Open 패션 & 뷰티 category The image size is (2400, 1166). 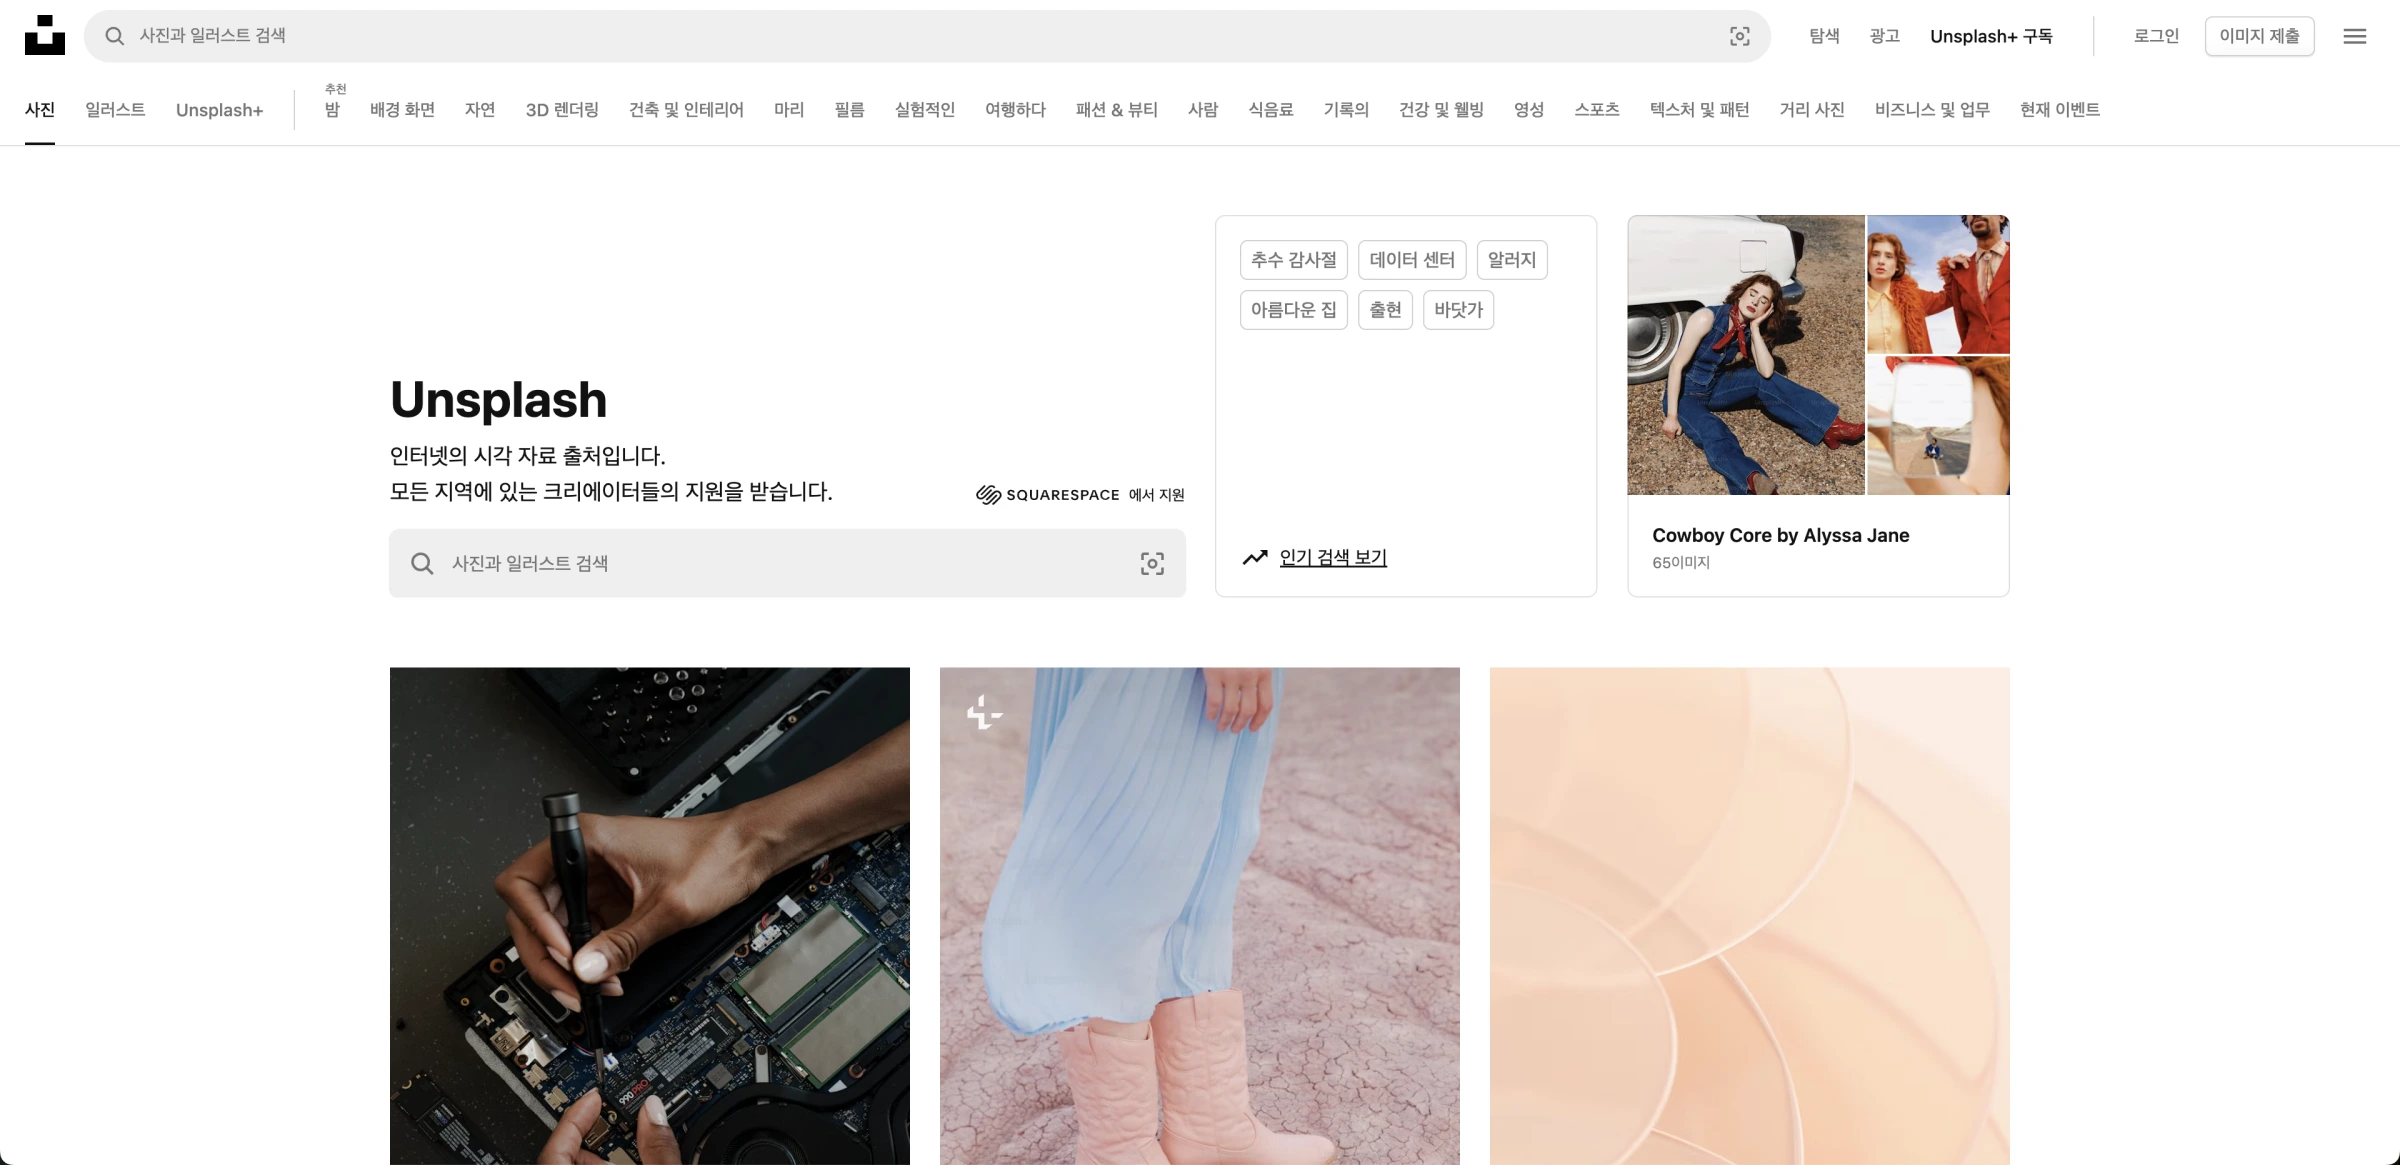point(1117,110)
